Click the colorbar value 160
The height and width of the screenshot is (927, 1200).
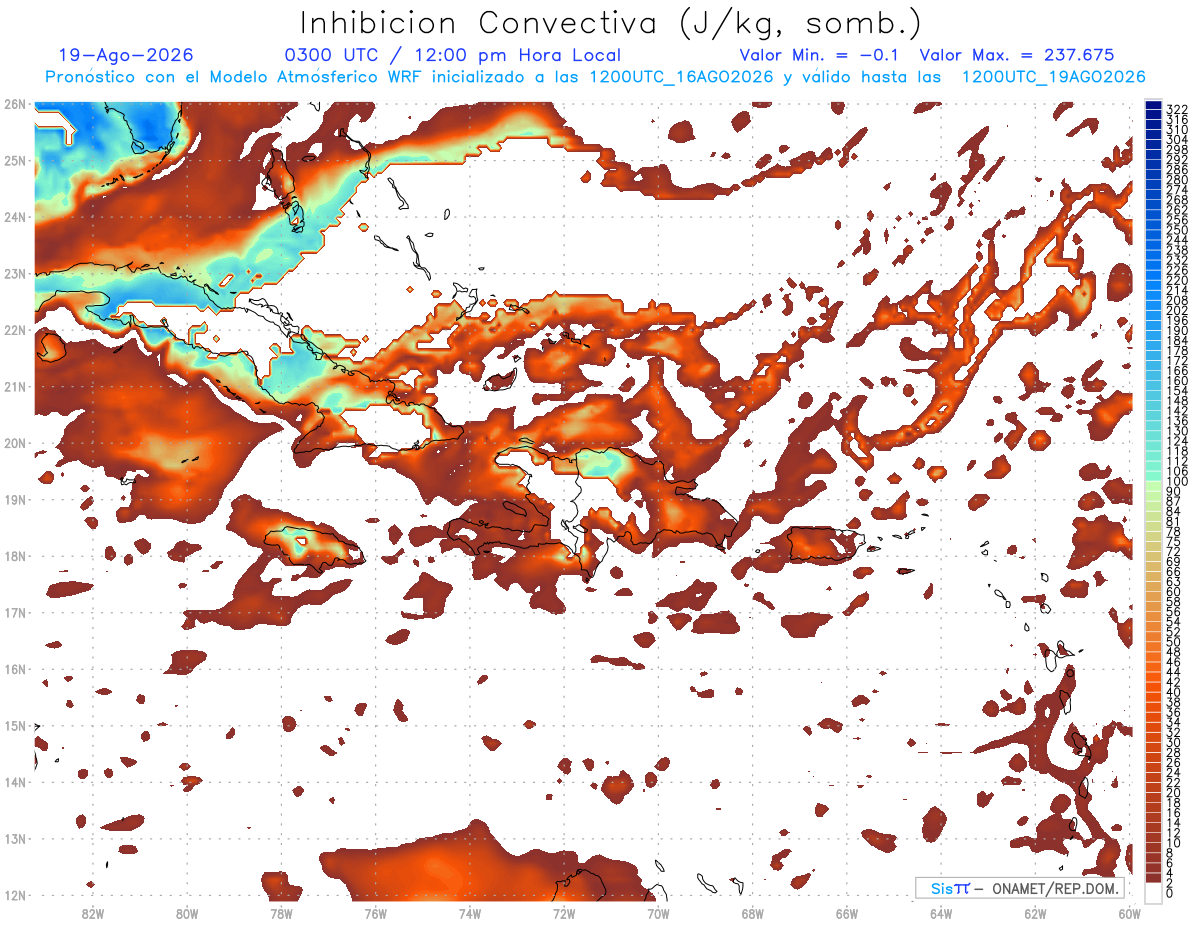coord(1177,381)
